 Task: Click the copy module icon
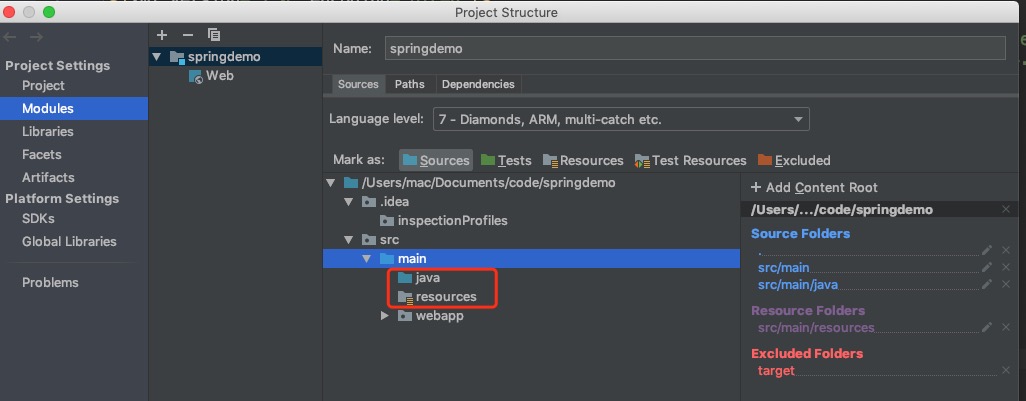point(213,34)
